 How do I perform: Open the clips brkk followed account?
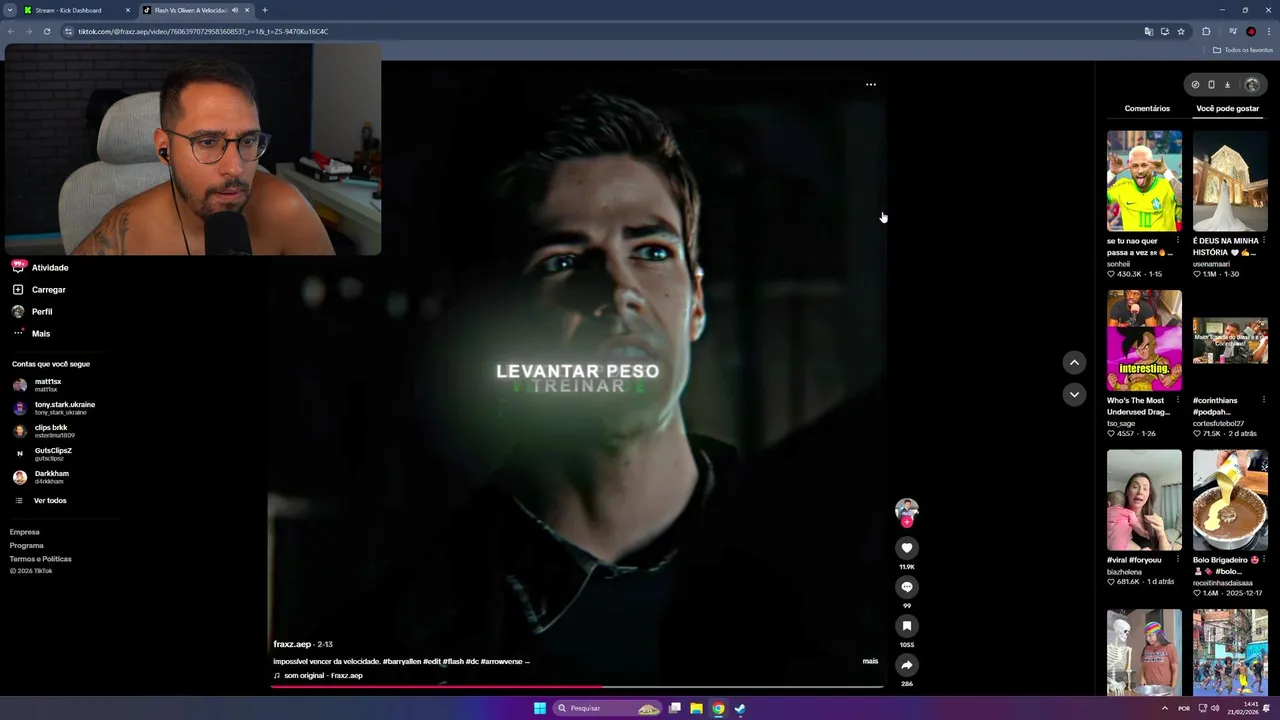(43, 430)
